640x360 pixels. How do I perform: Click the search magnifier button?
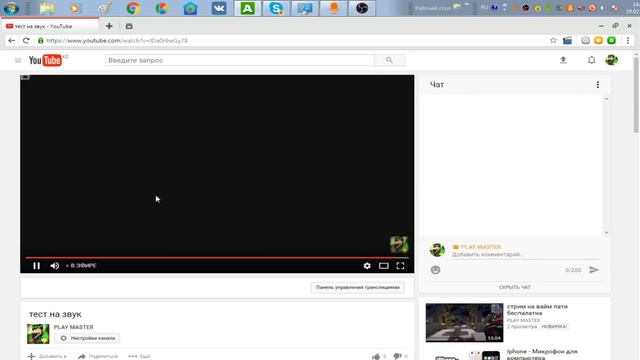click(389, 60)
